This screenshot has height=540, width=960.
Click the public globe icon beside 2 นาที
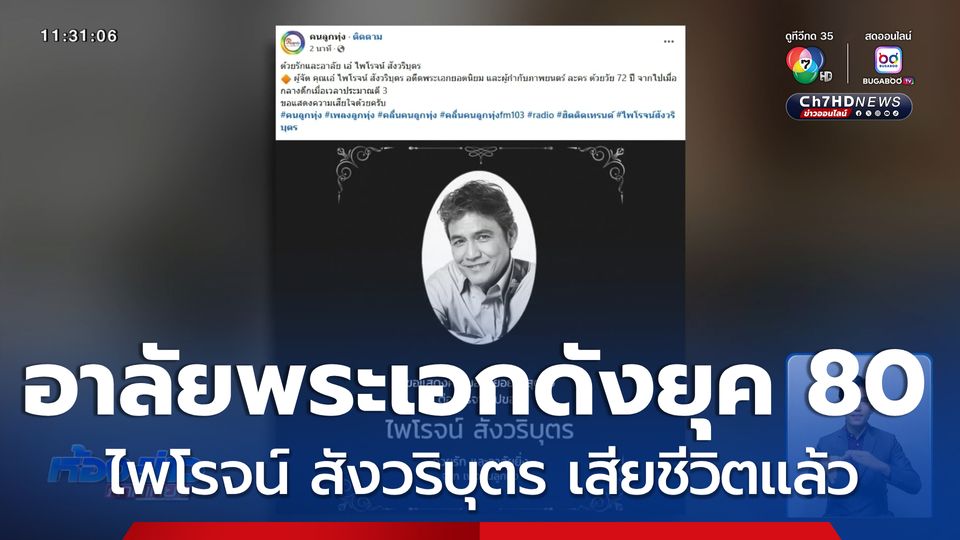[x=341, y=48]
